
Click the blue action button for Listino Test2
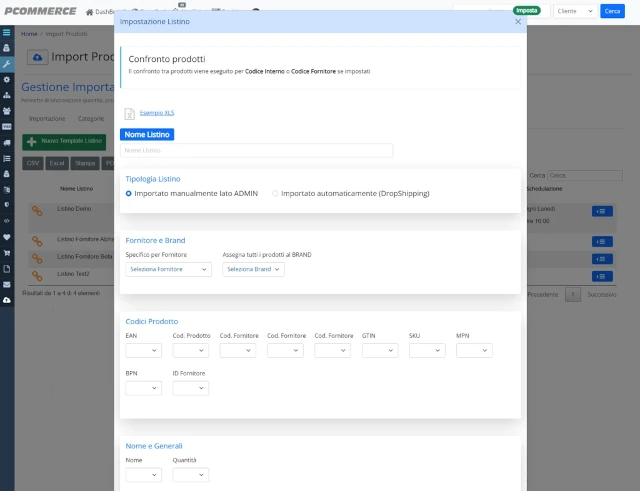pos(602,276)
